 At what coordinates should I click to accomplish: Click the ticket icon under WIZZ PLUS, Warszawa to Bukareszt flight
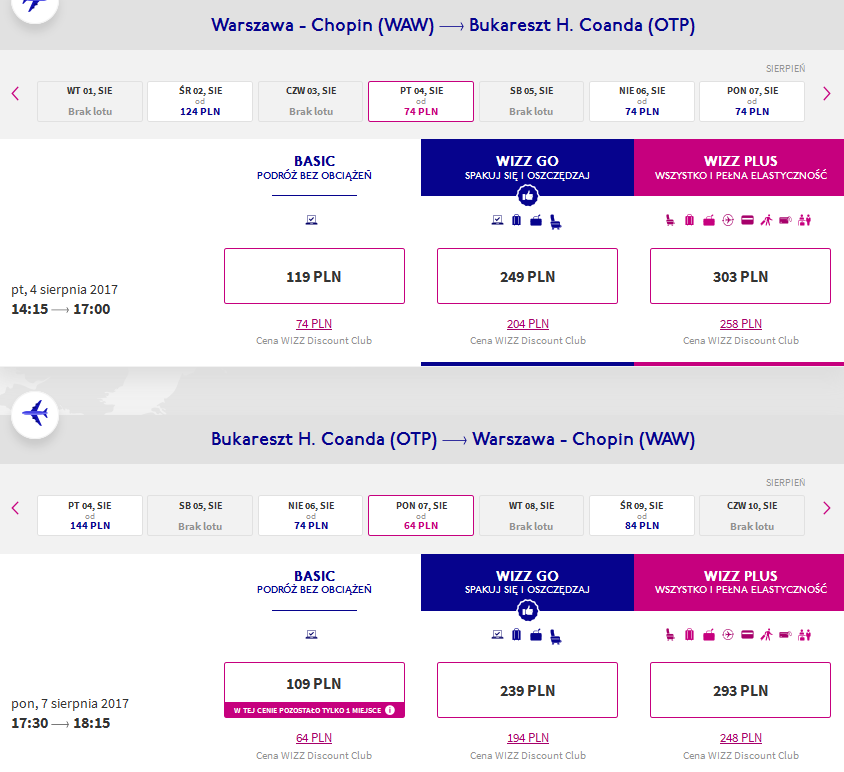click(x=785, y=220)
